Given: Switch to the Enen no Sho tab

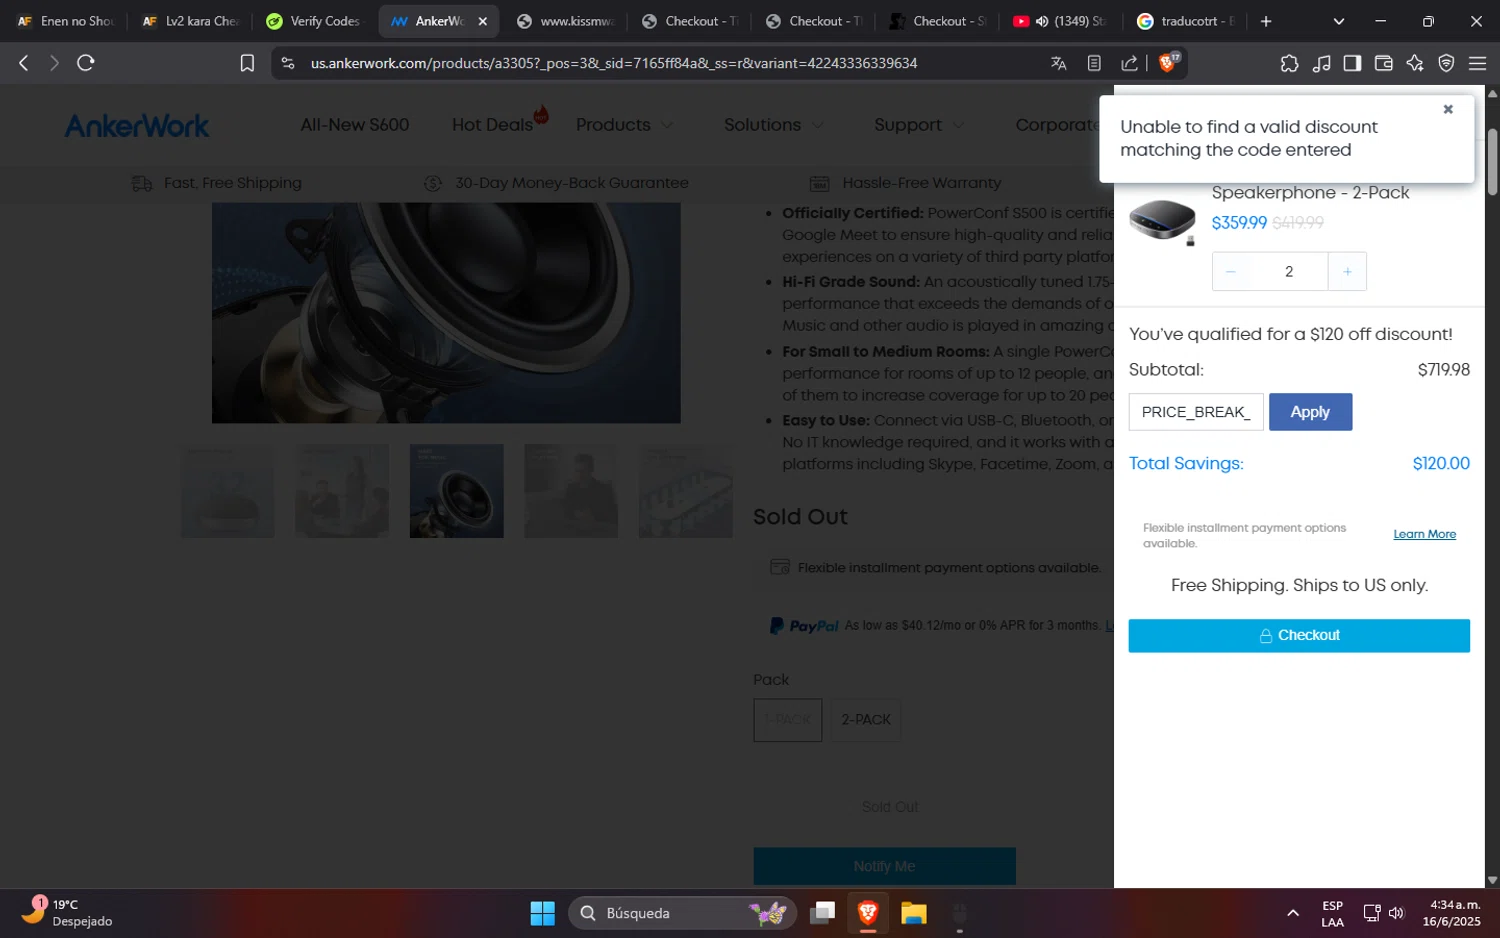Looking at the screenshot, I should pos(66,21).
